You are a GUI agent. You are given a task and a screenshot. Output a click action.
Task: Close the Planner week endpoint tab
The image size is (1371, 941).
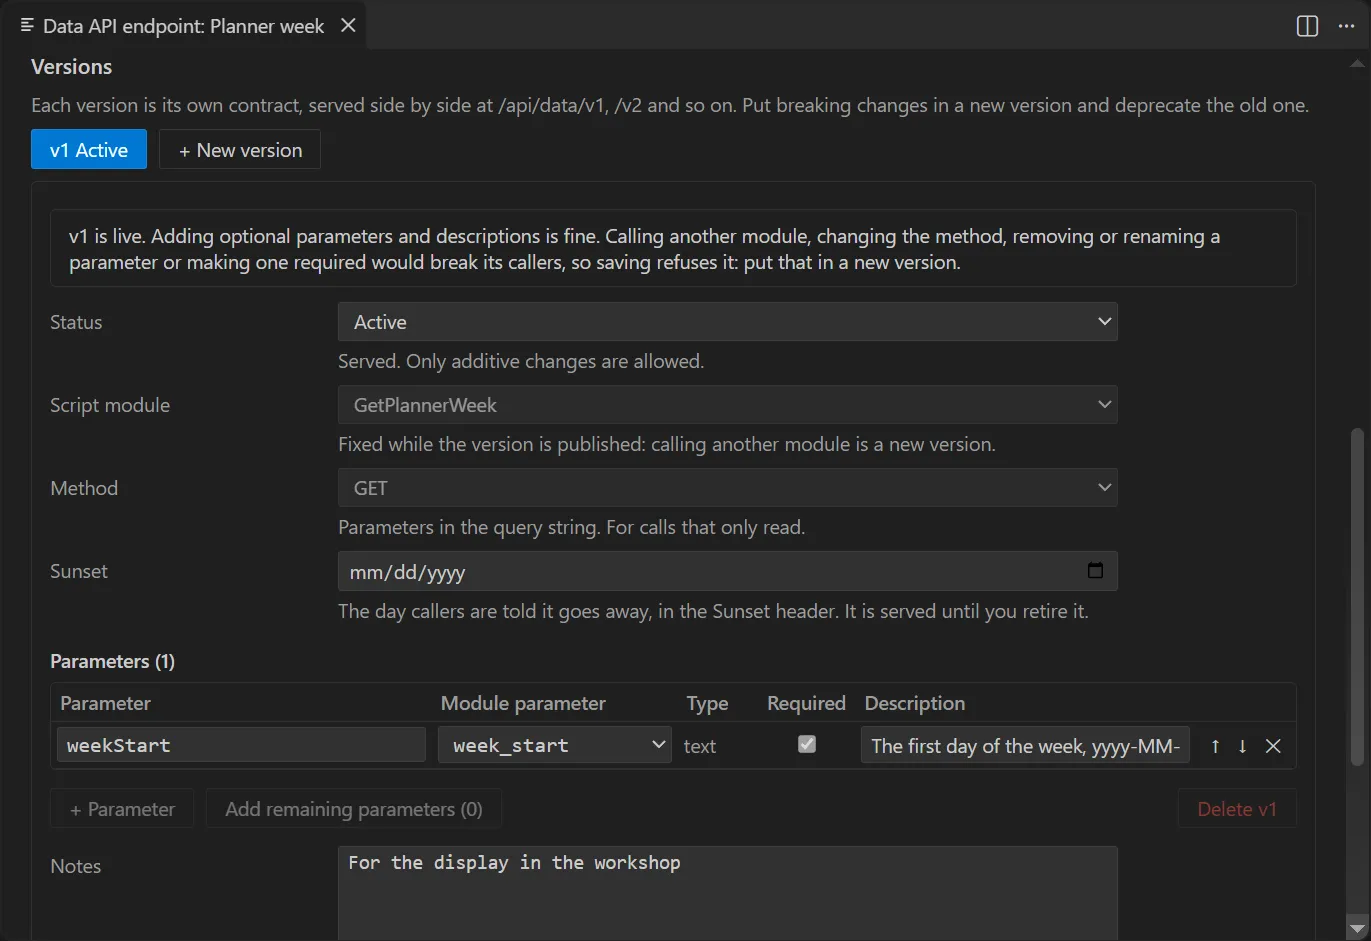pyautogui.click(x=348, y=25)
